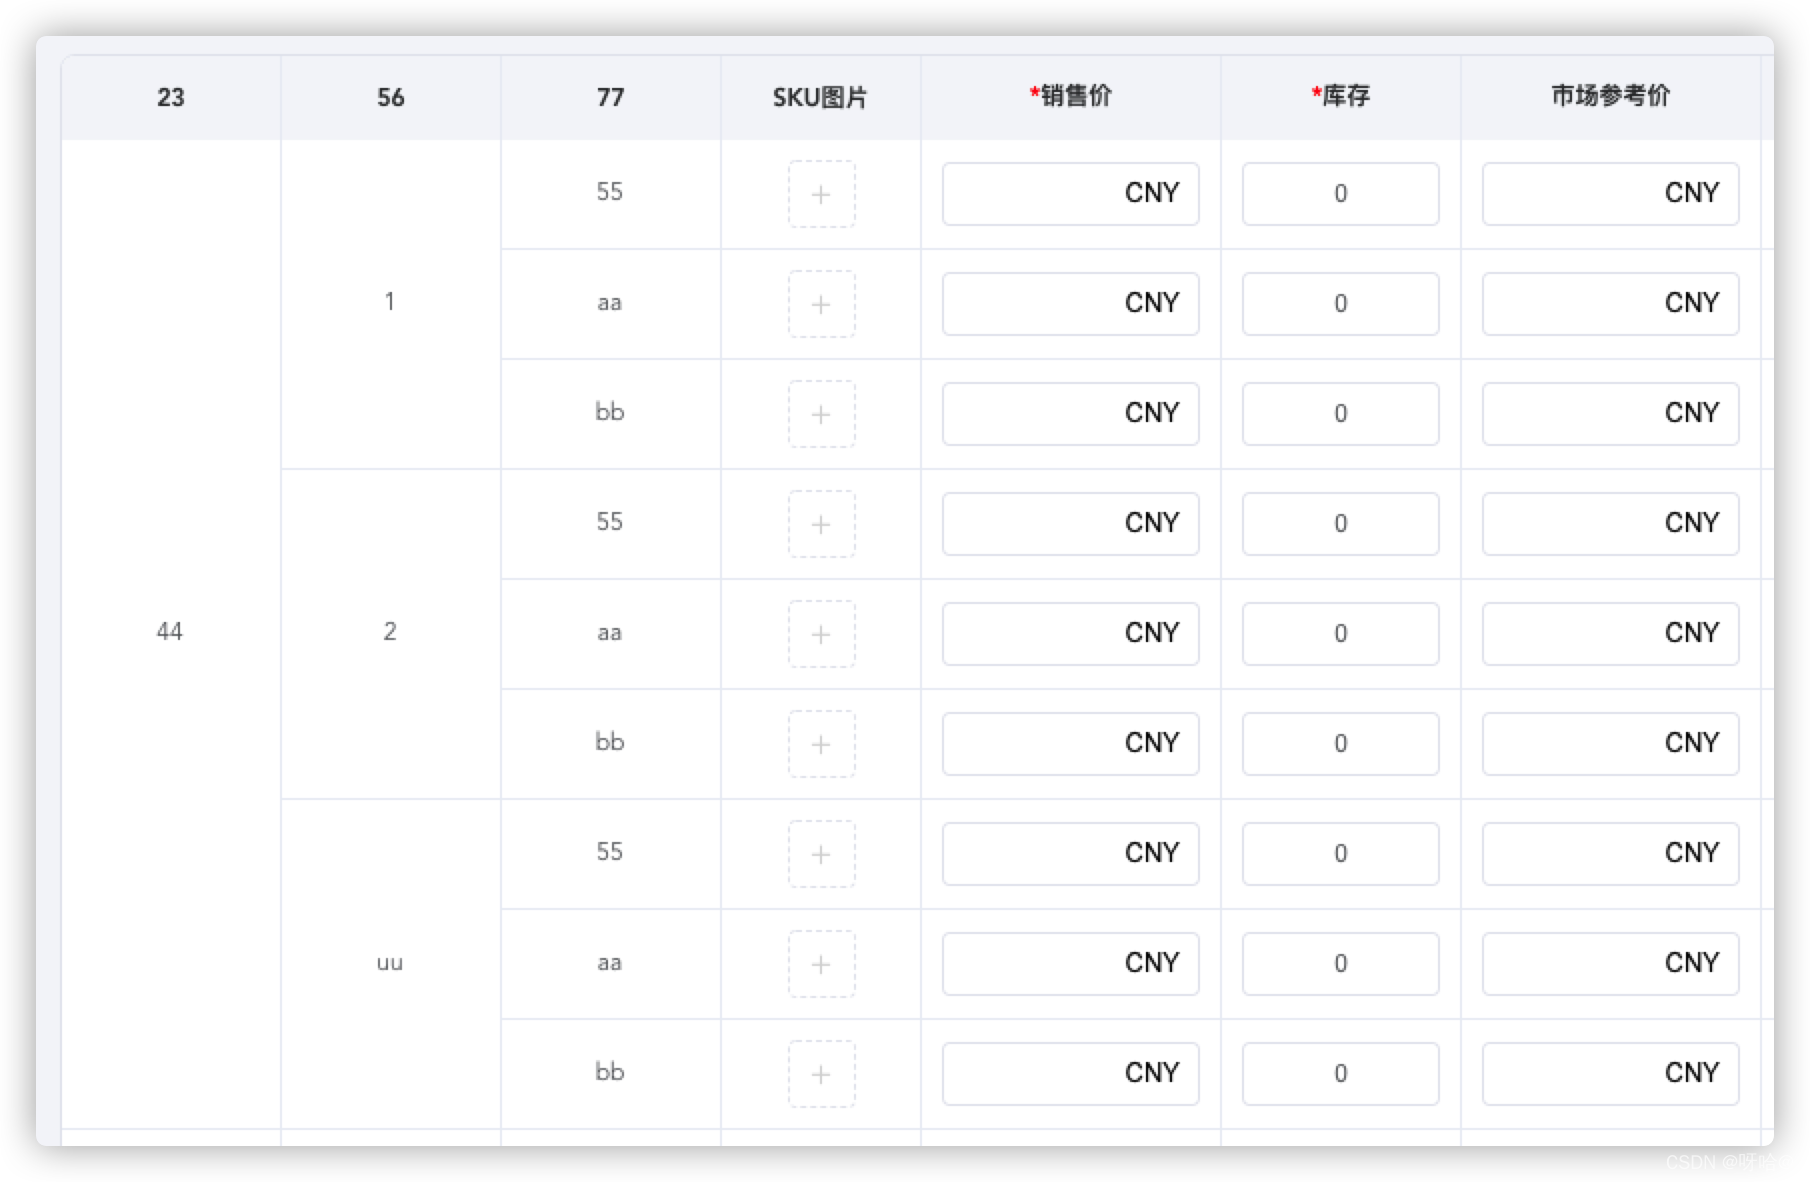Click the upload plus icon for row bb under group uu
Image resolution: width=1810 pixels, height=1182 pixels.
(x=820, y=1073)
